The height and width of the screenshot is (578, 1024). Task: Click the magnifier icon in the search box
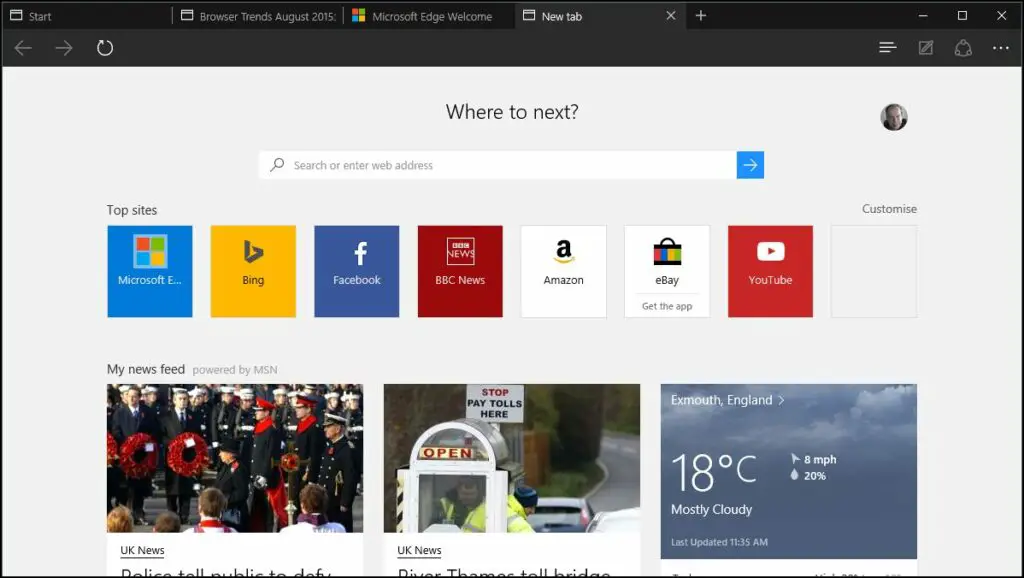(278, 165)
